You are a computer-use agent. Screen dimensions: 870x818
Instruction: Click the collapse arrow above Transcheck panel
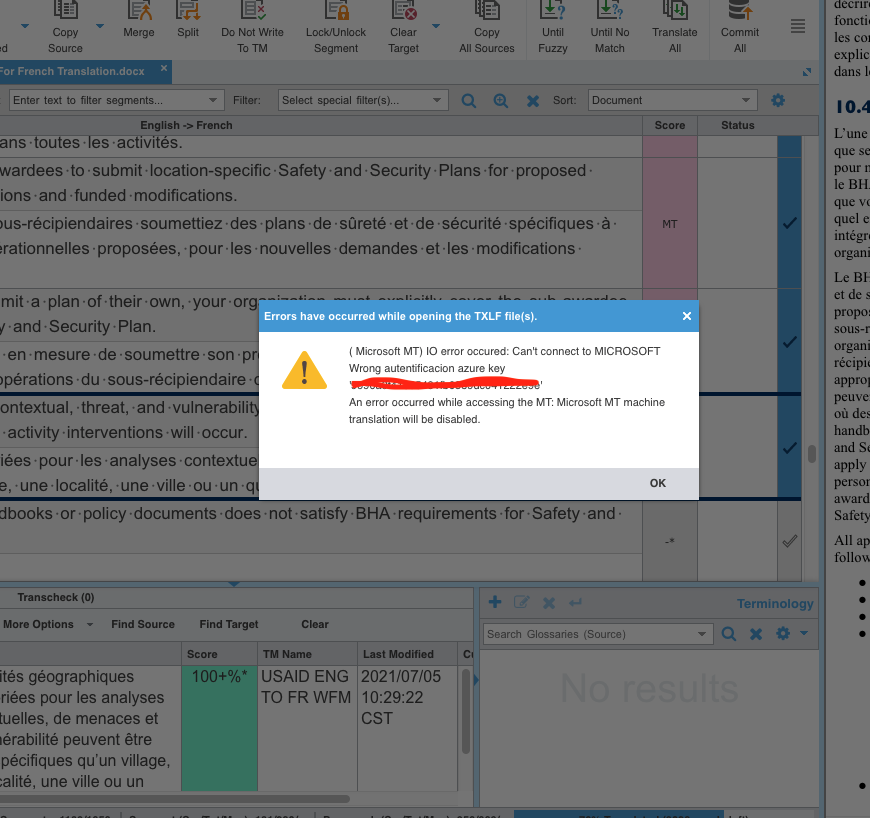[x=234, y=584]
